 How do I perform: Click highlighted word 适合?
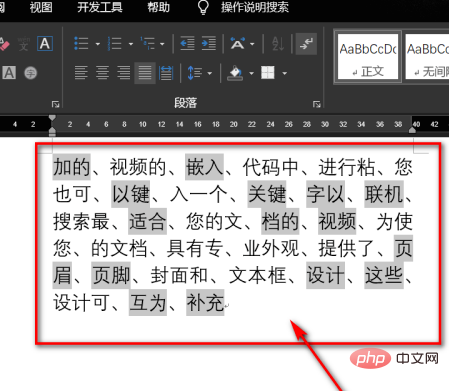[147, 221]
